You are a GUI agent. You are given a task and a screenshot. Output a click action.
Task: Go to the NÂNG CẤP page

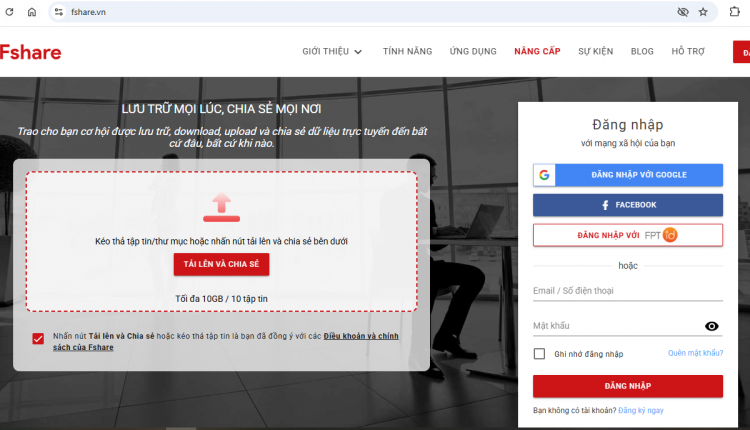pyautogui.click(x=537, y=51)
